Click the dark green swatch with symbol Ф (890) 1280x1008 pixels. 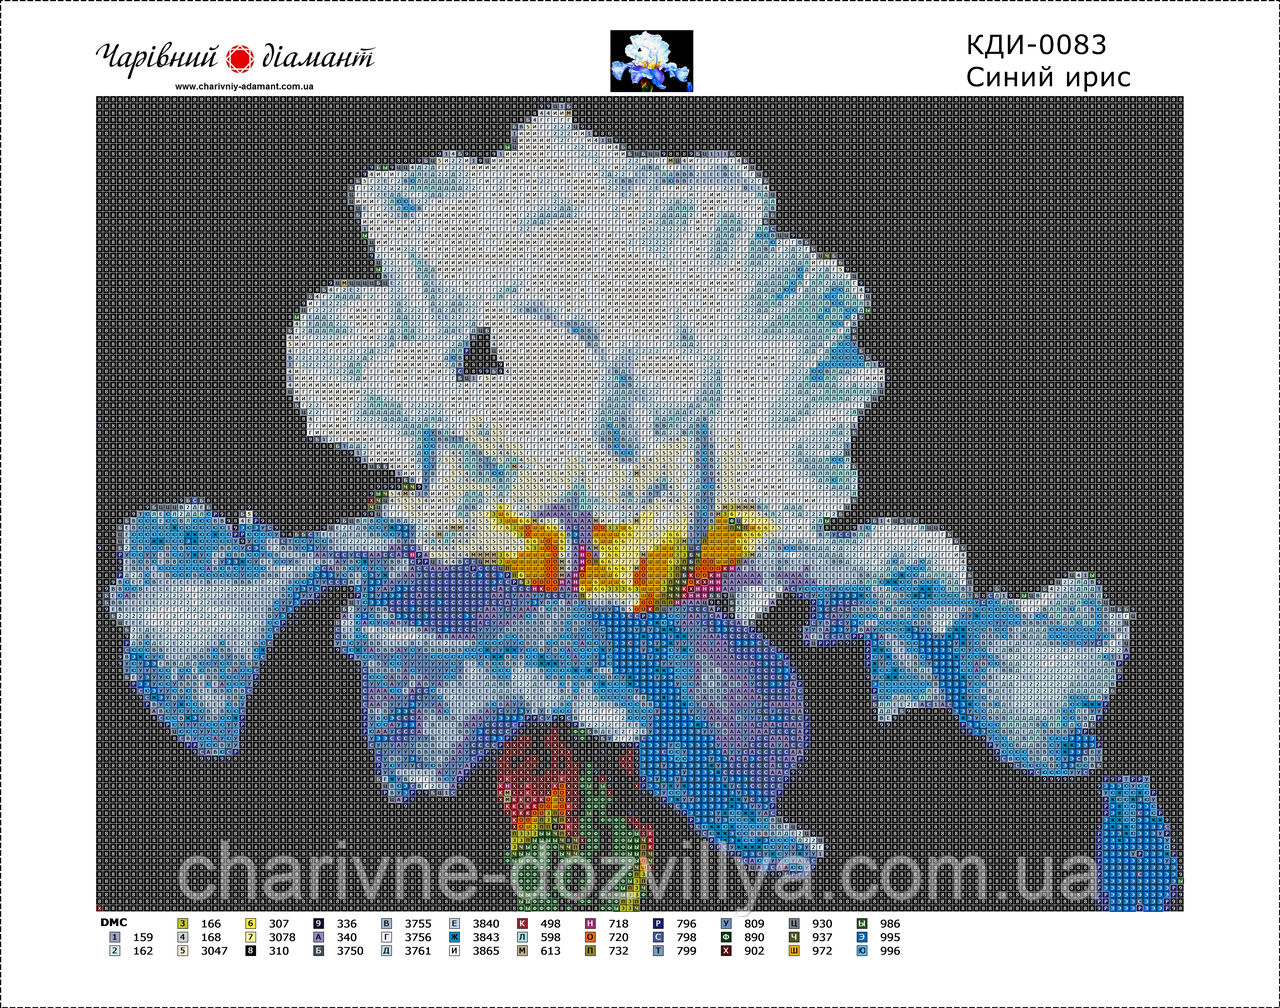(x=727, y=938)
